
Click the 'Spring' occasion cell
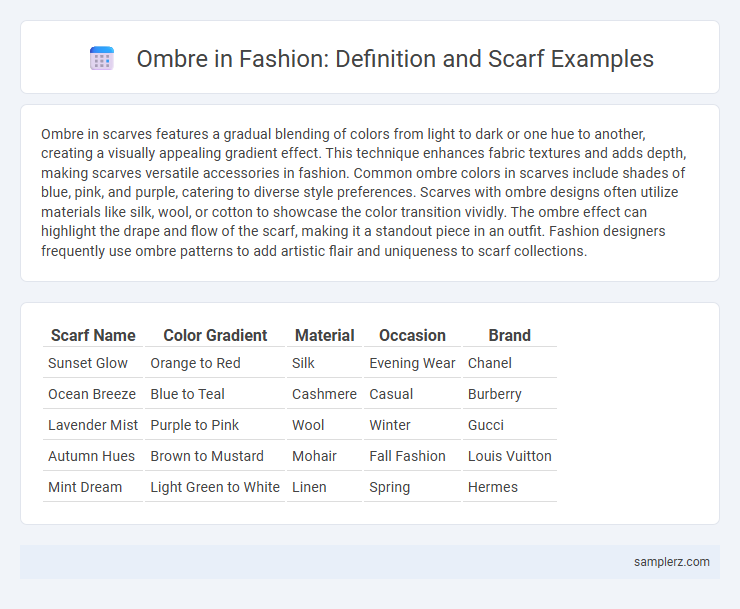click(x=412, y=487)
